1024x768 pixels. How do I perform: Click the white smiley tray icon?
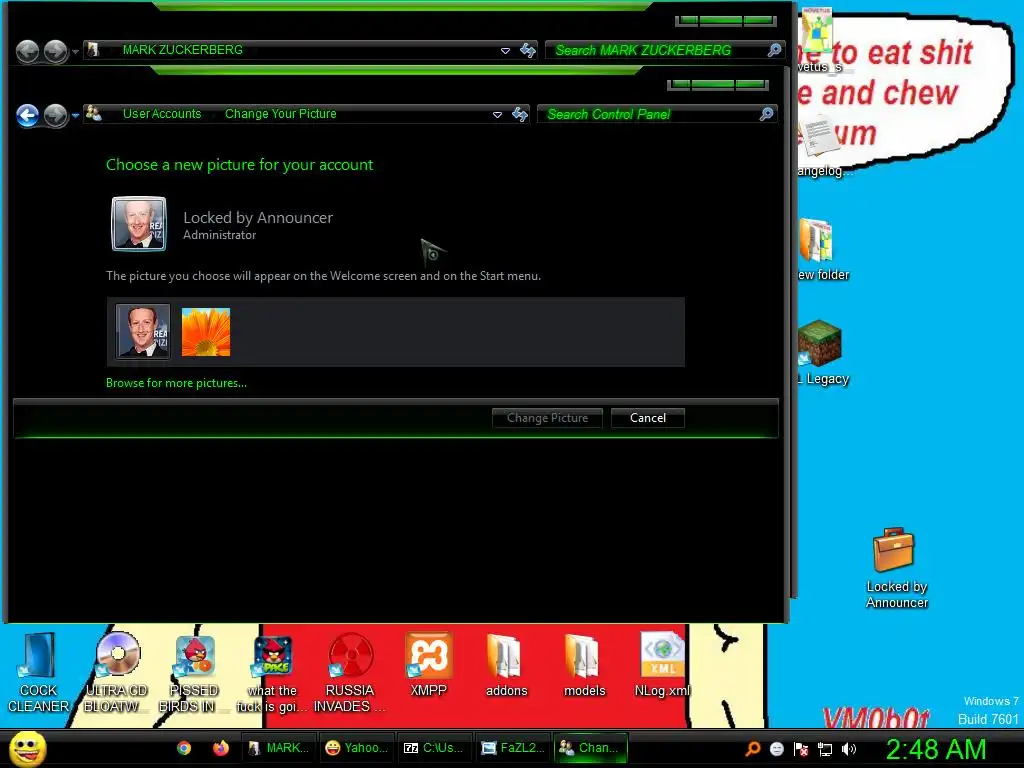click(x=776, y=749)
